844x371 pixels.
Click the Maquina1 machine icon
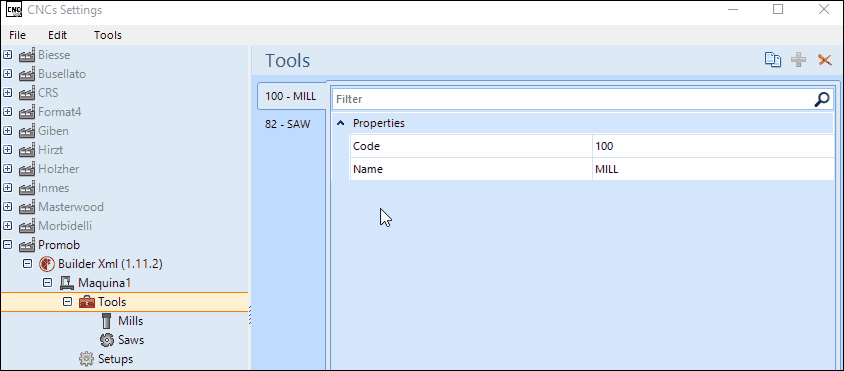[x=67, y=283]
